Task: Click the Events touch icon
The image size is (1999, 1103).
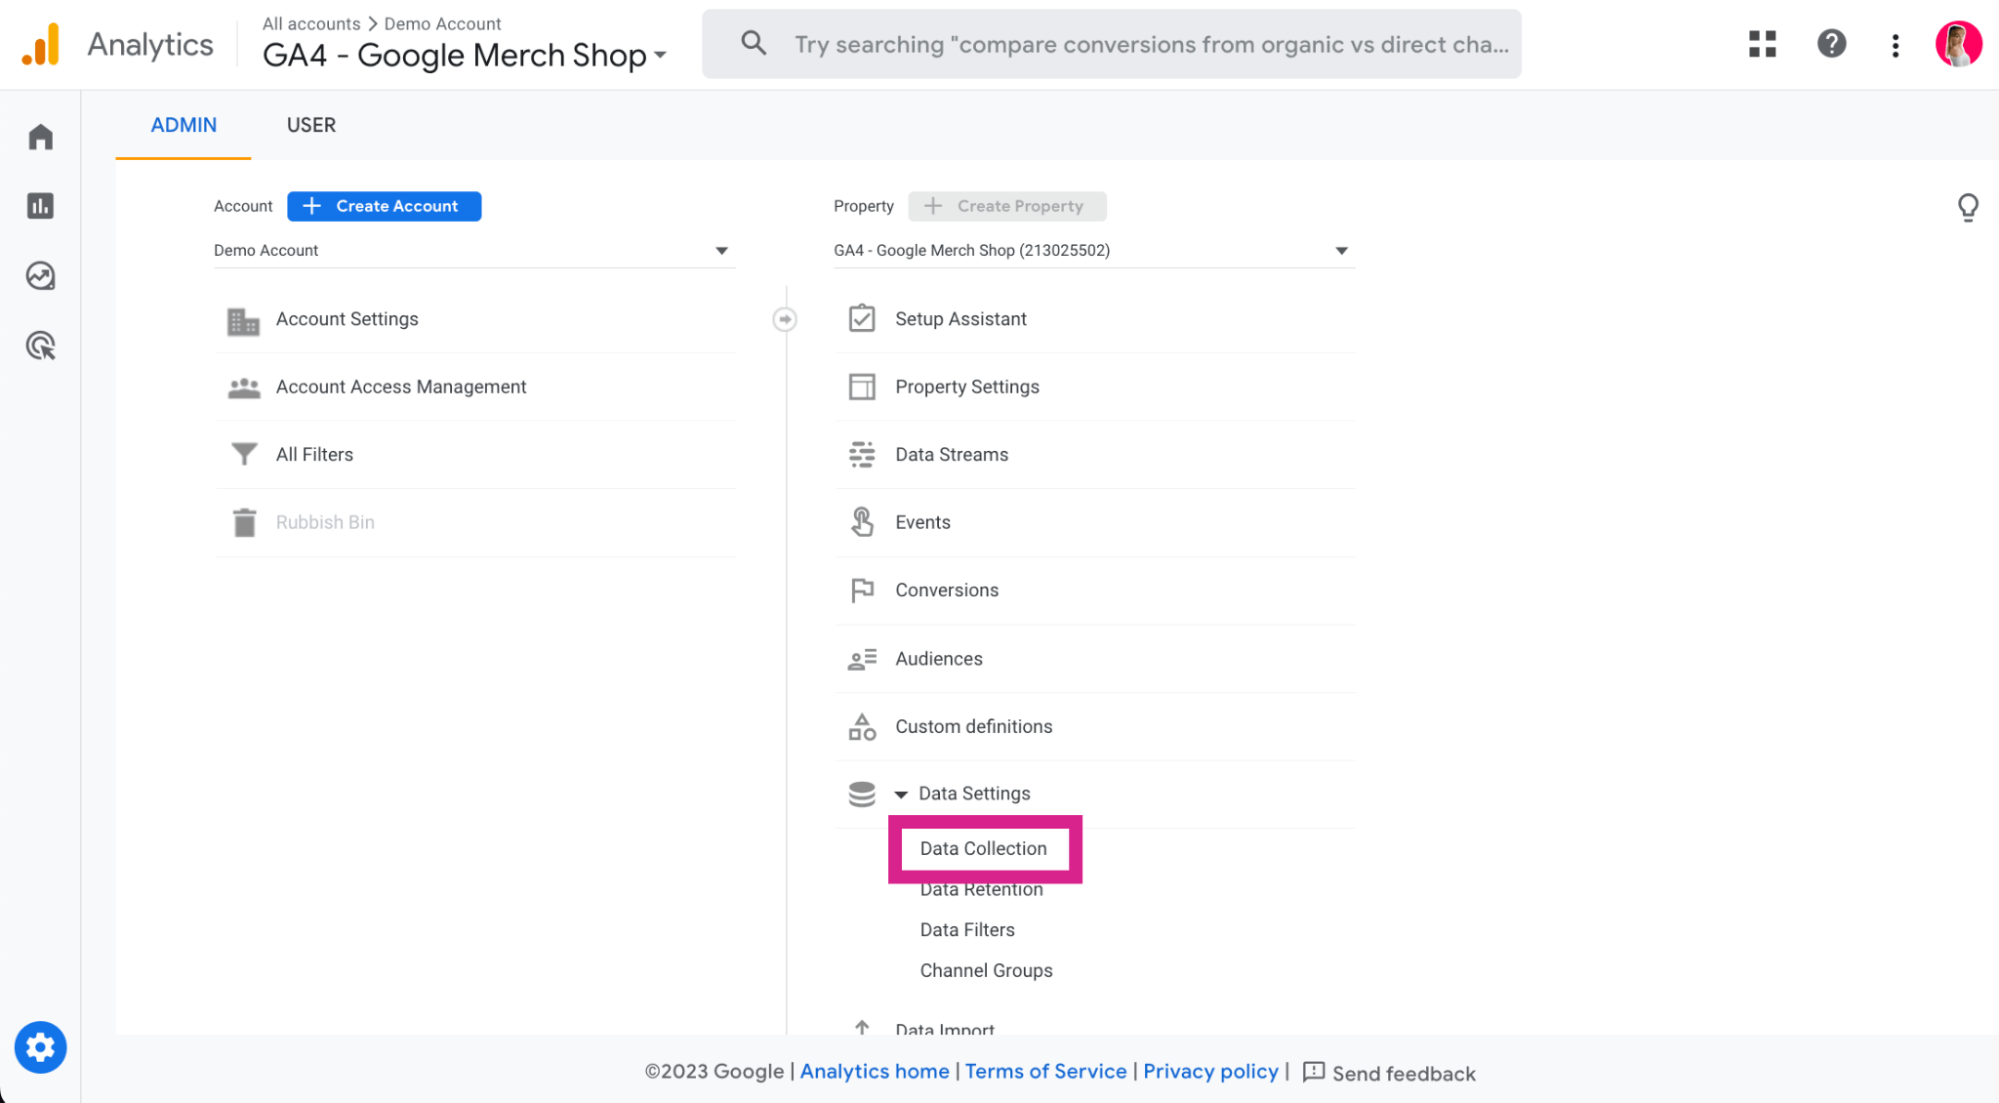Action: click(861, 522)
